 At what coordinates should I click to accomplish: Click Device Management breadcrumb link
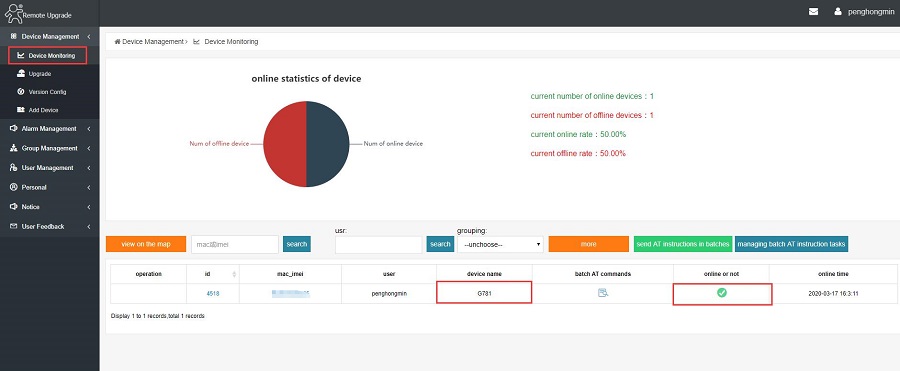pyautogui.click(x=153, y=42)
